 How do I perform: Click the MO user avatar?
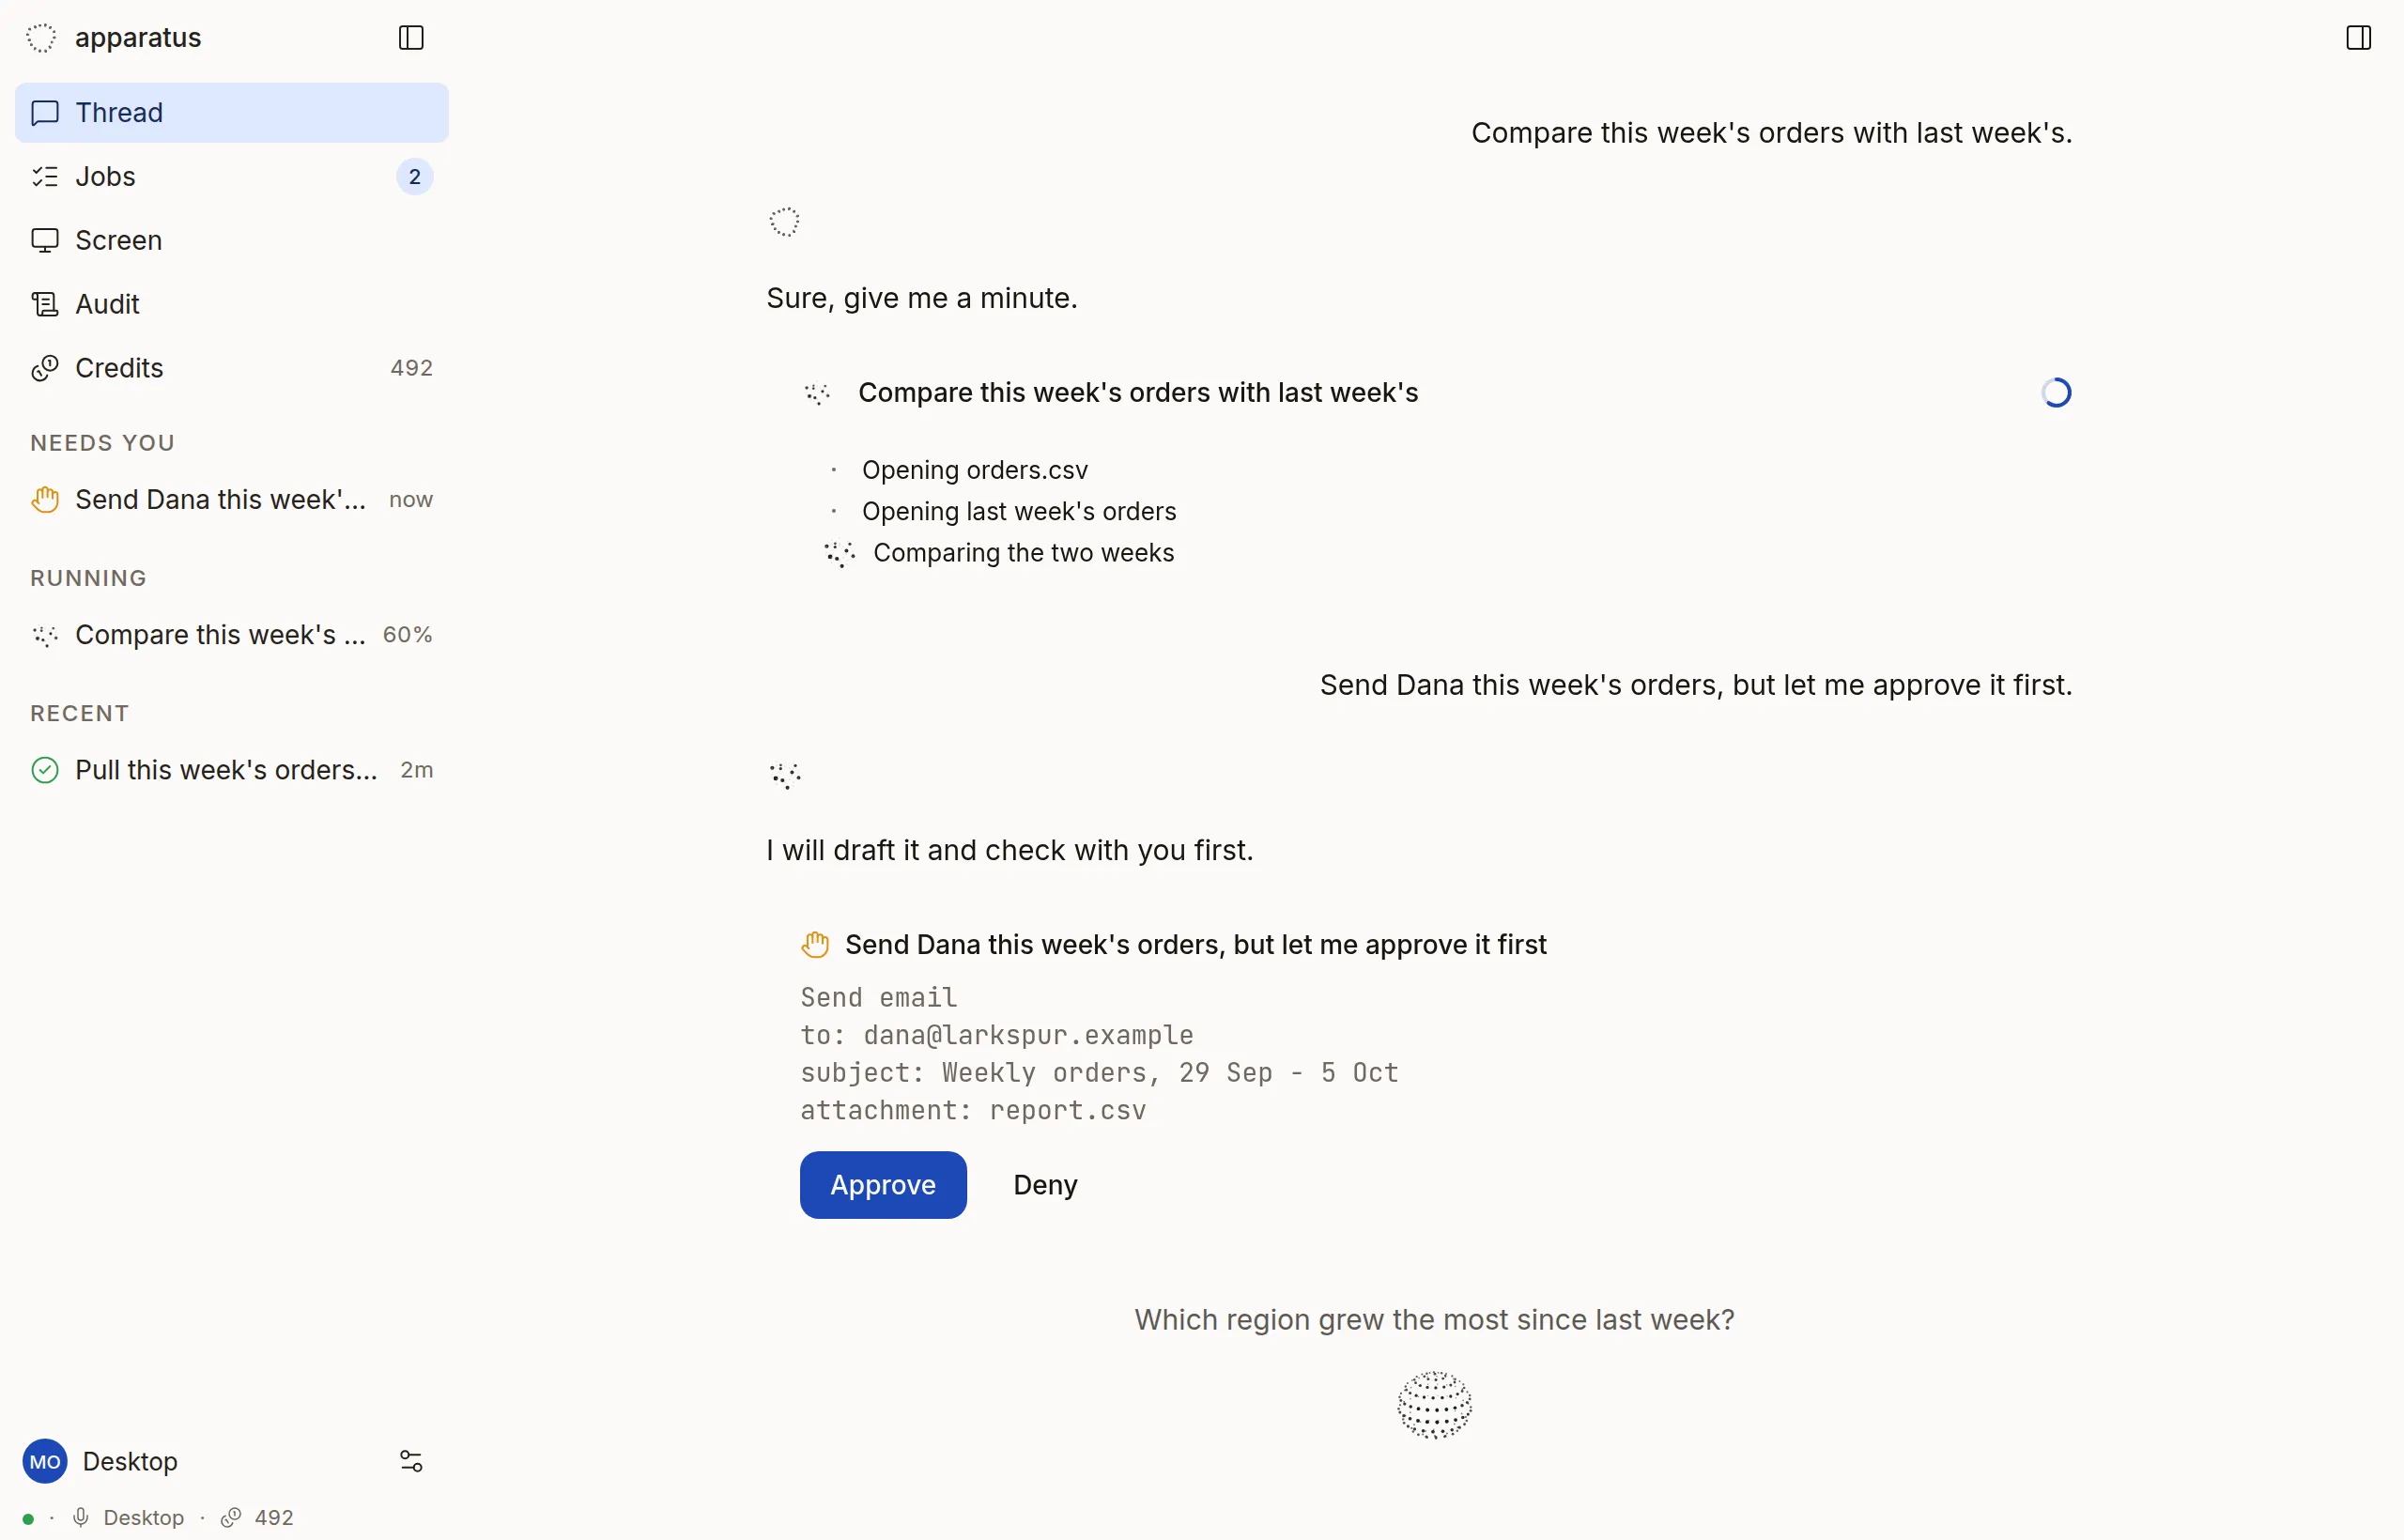coord(45,1462)
